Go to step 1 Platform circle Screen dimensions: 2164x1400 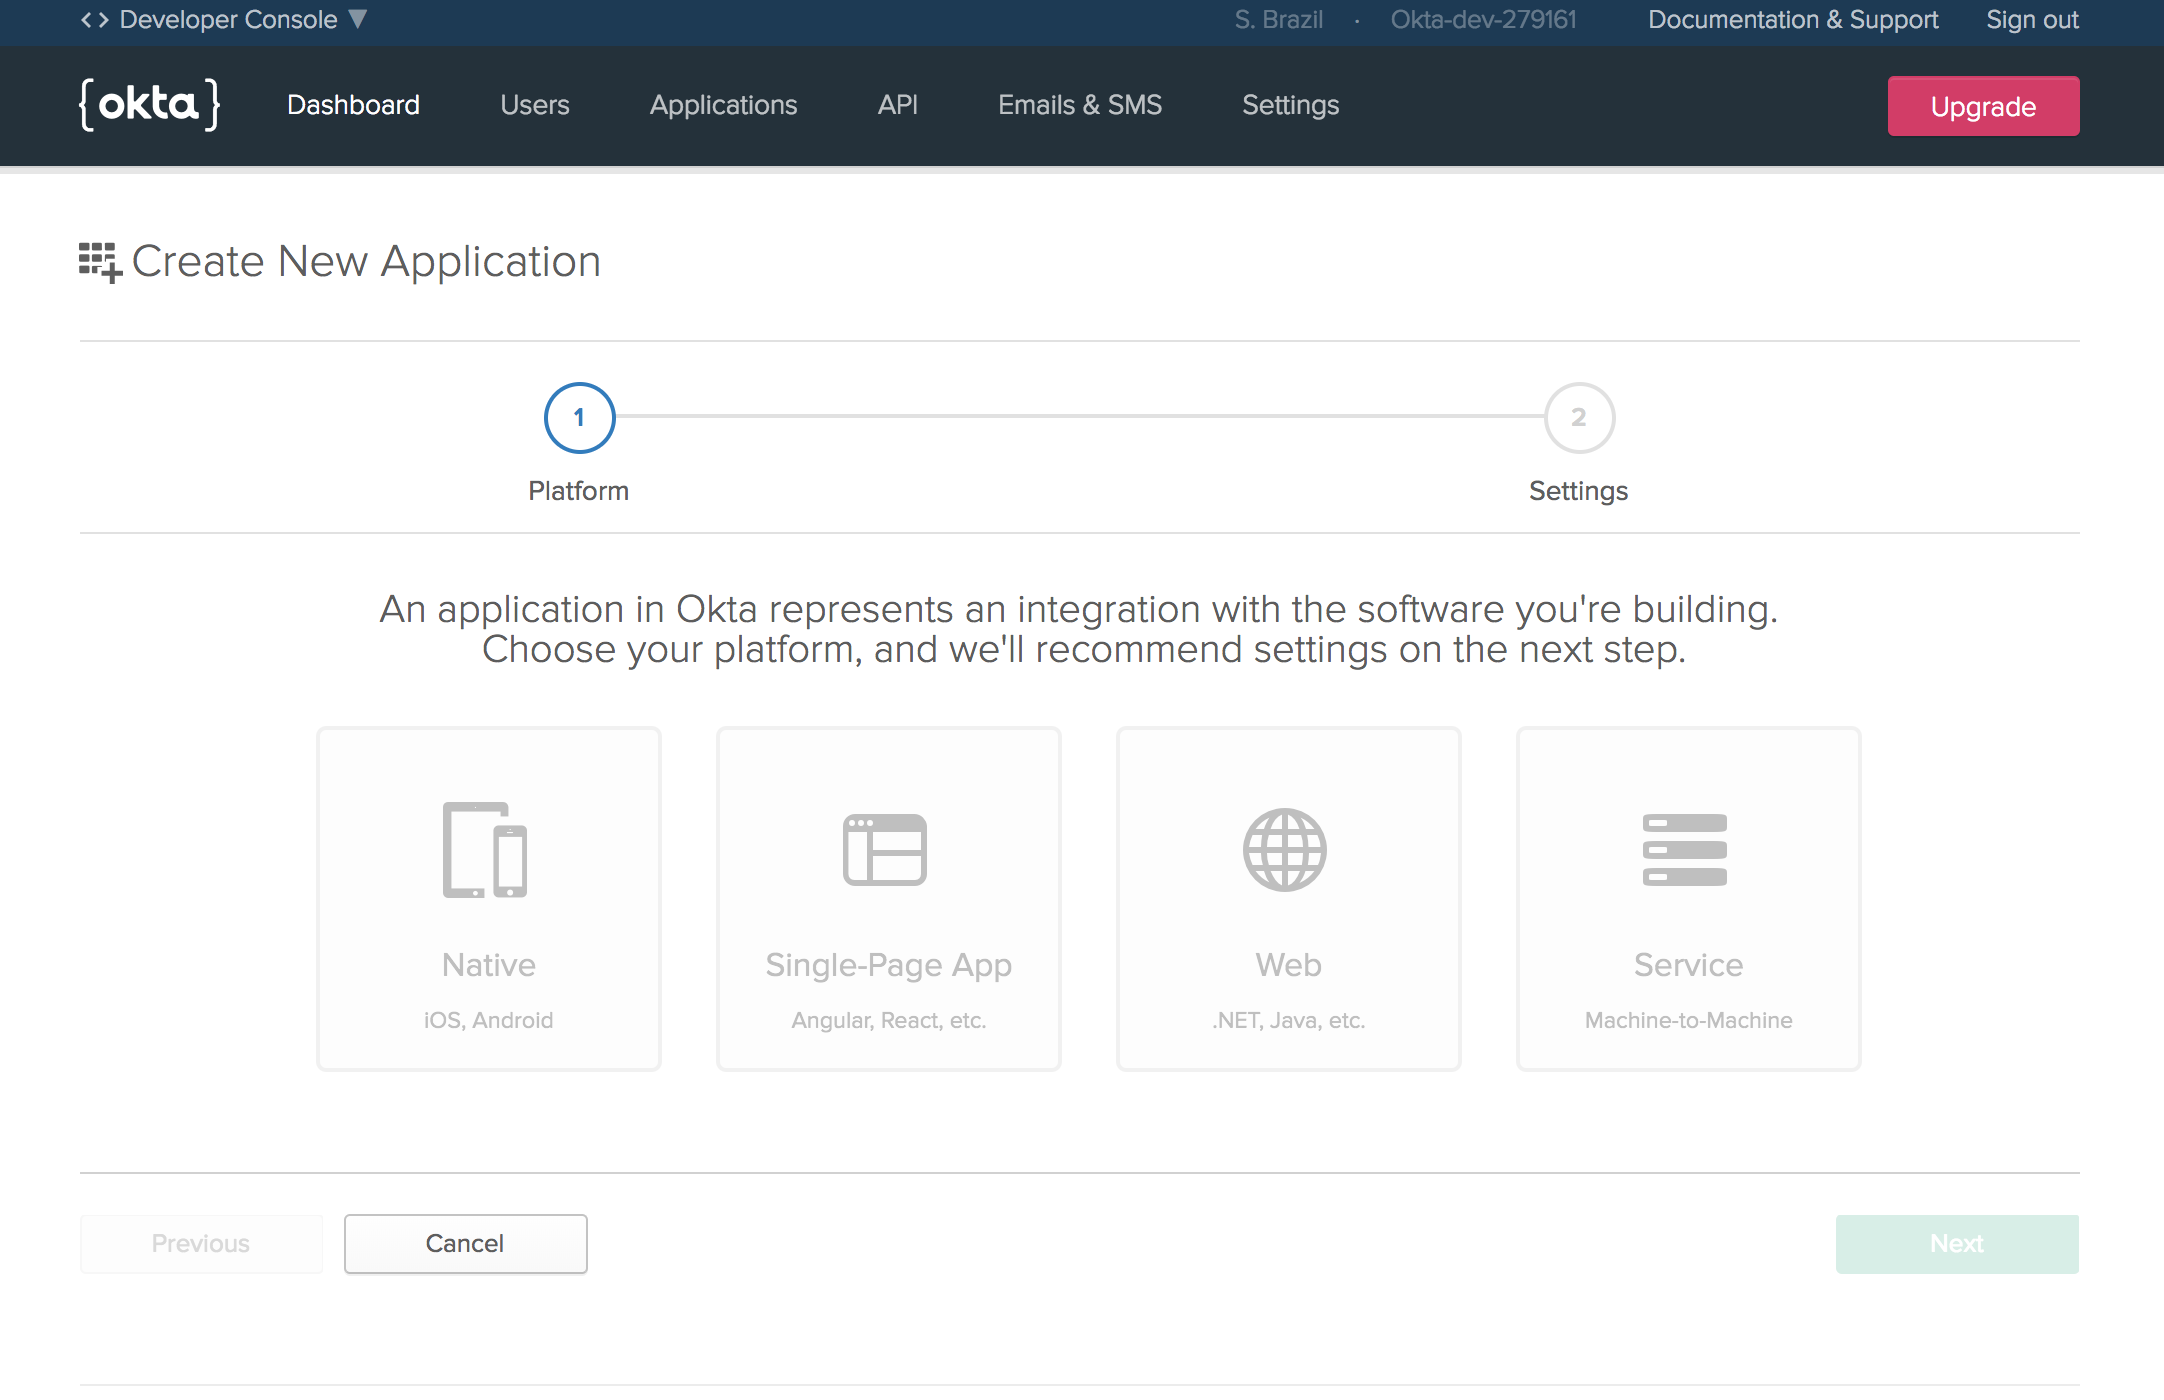click(579, 418)
